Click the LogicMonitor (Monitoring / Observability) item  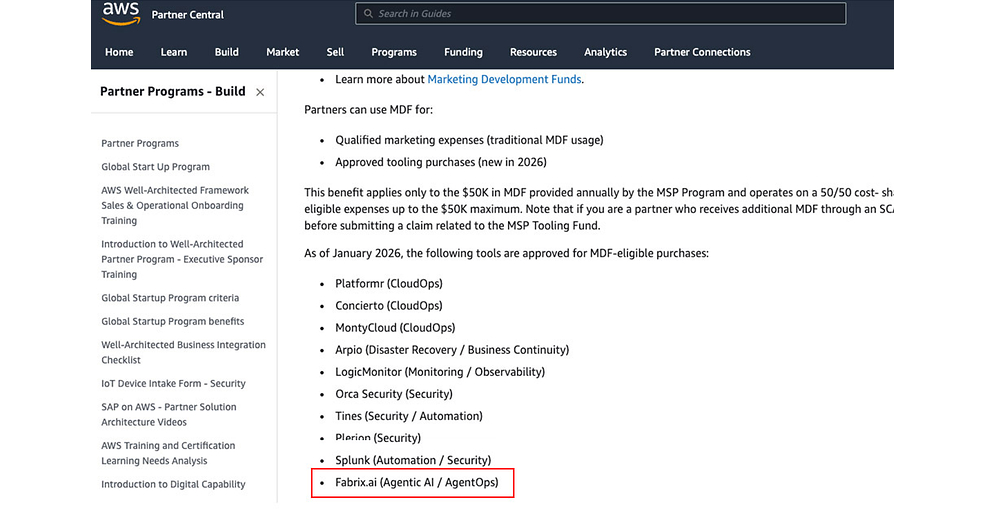pos(440,371)
